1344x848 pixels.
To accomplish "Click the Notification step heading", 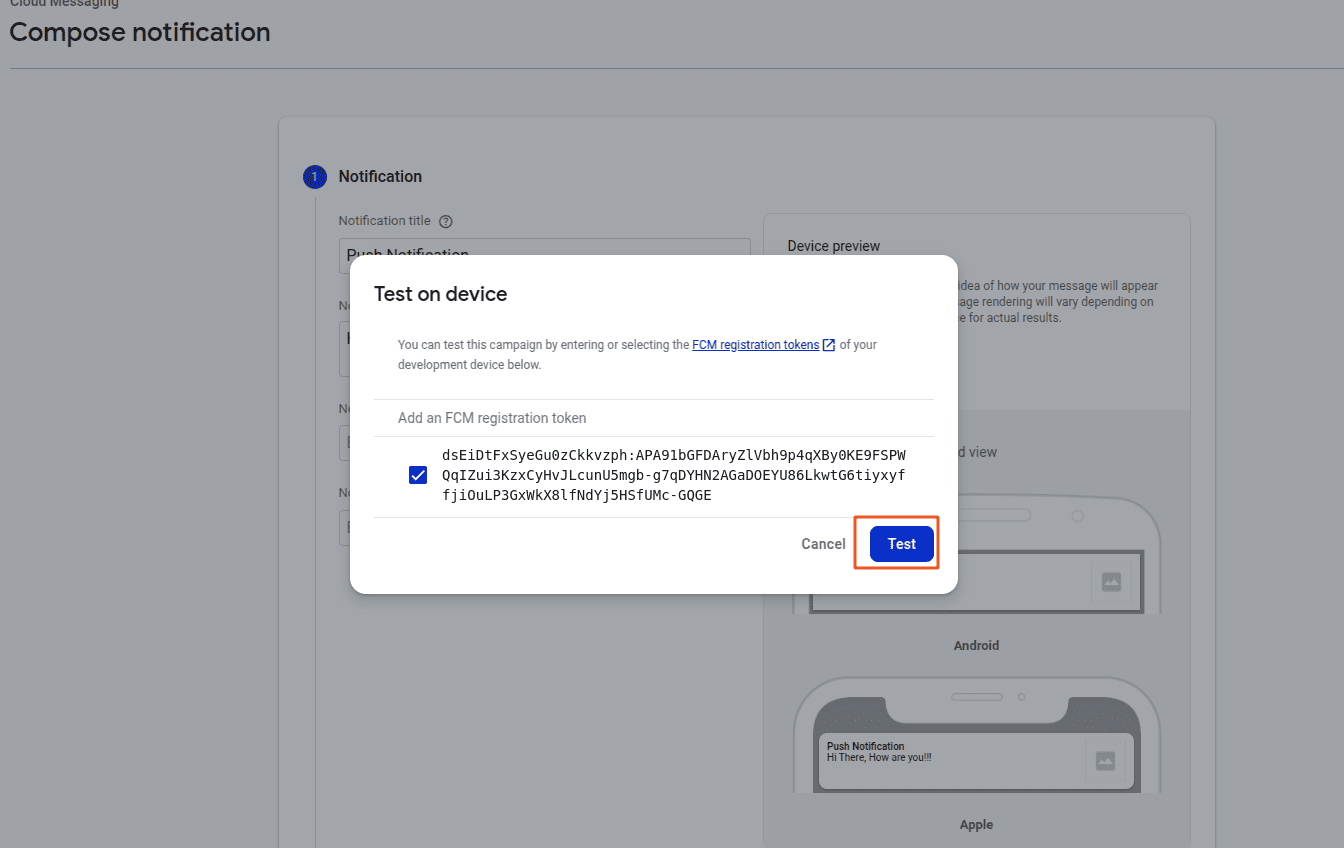I will point(380,177).
